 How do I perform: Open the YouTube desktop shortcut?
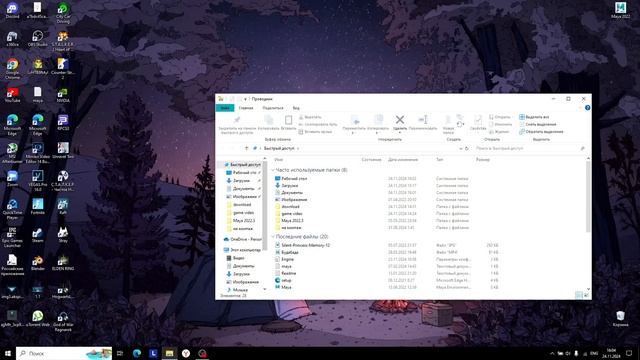[x=12, y=95]
